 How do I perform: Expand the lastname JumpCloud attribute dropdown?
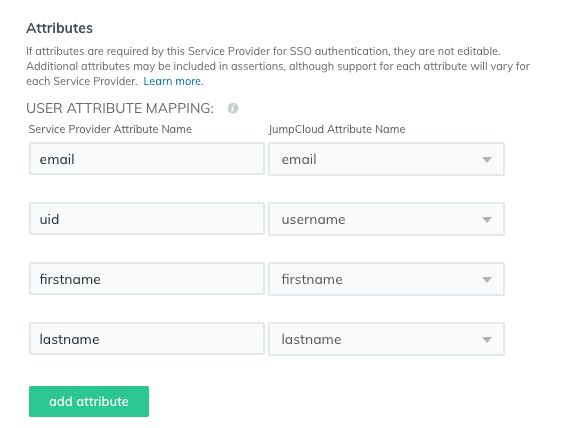point(387,339)
